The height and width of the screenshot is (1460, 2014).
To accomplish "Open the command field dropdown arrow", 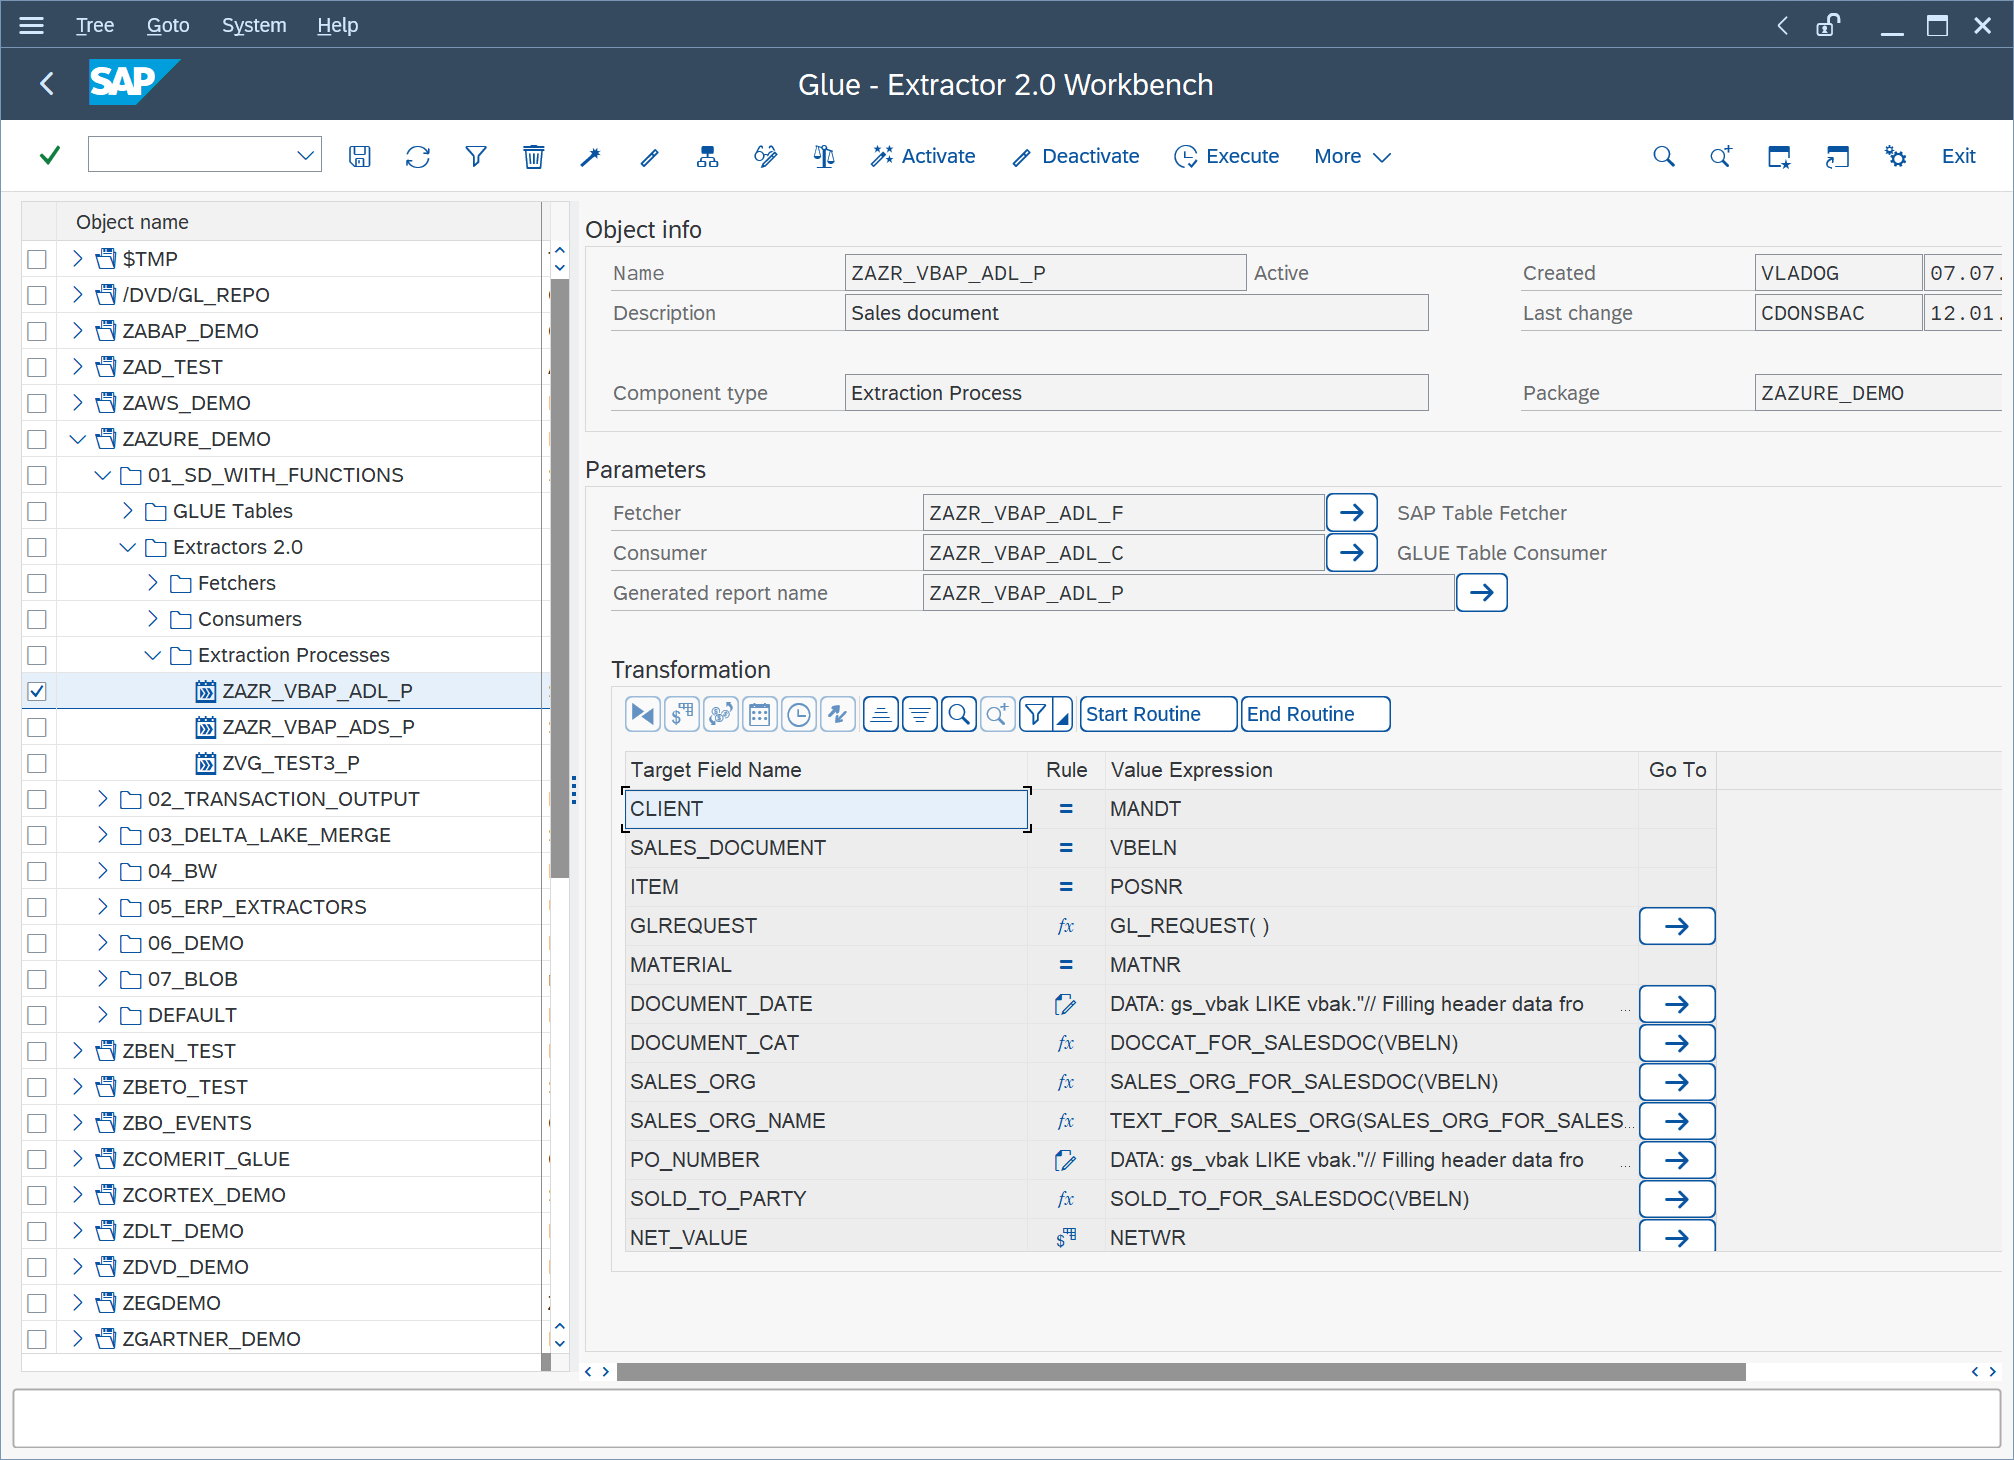I will pos(305,155).
